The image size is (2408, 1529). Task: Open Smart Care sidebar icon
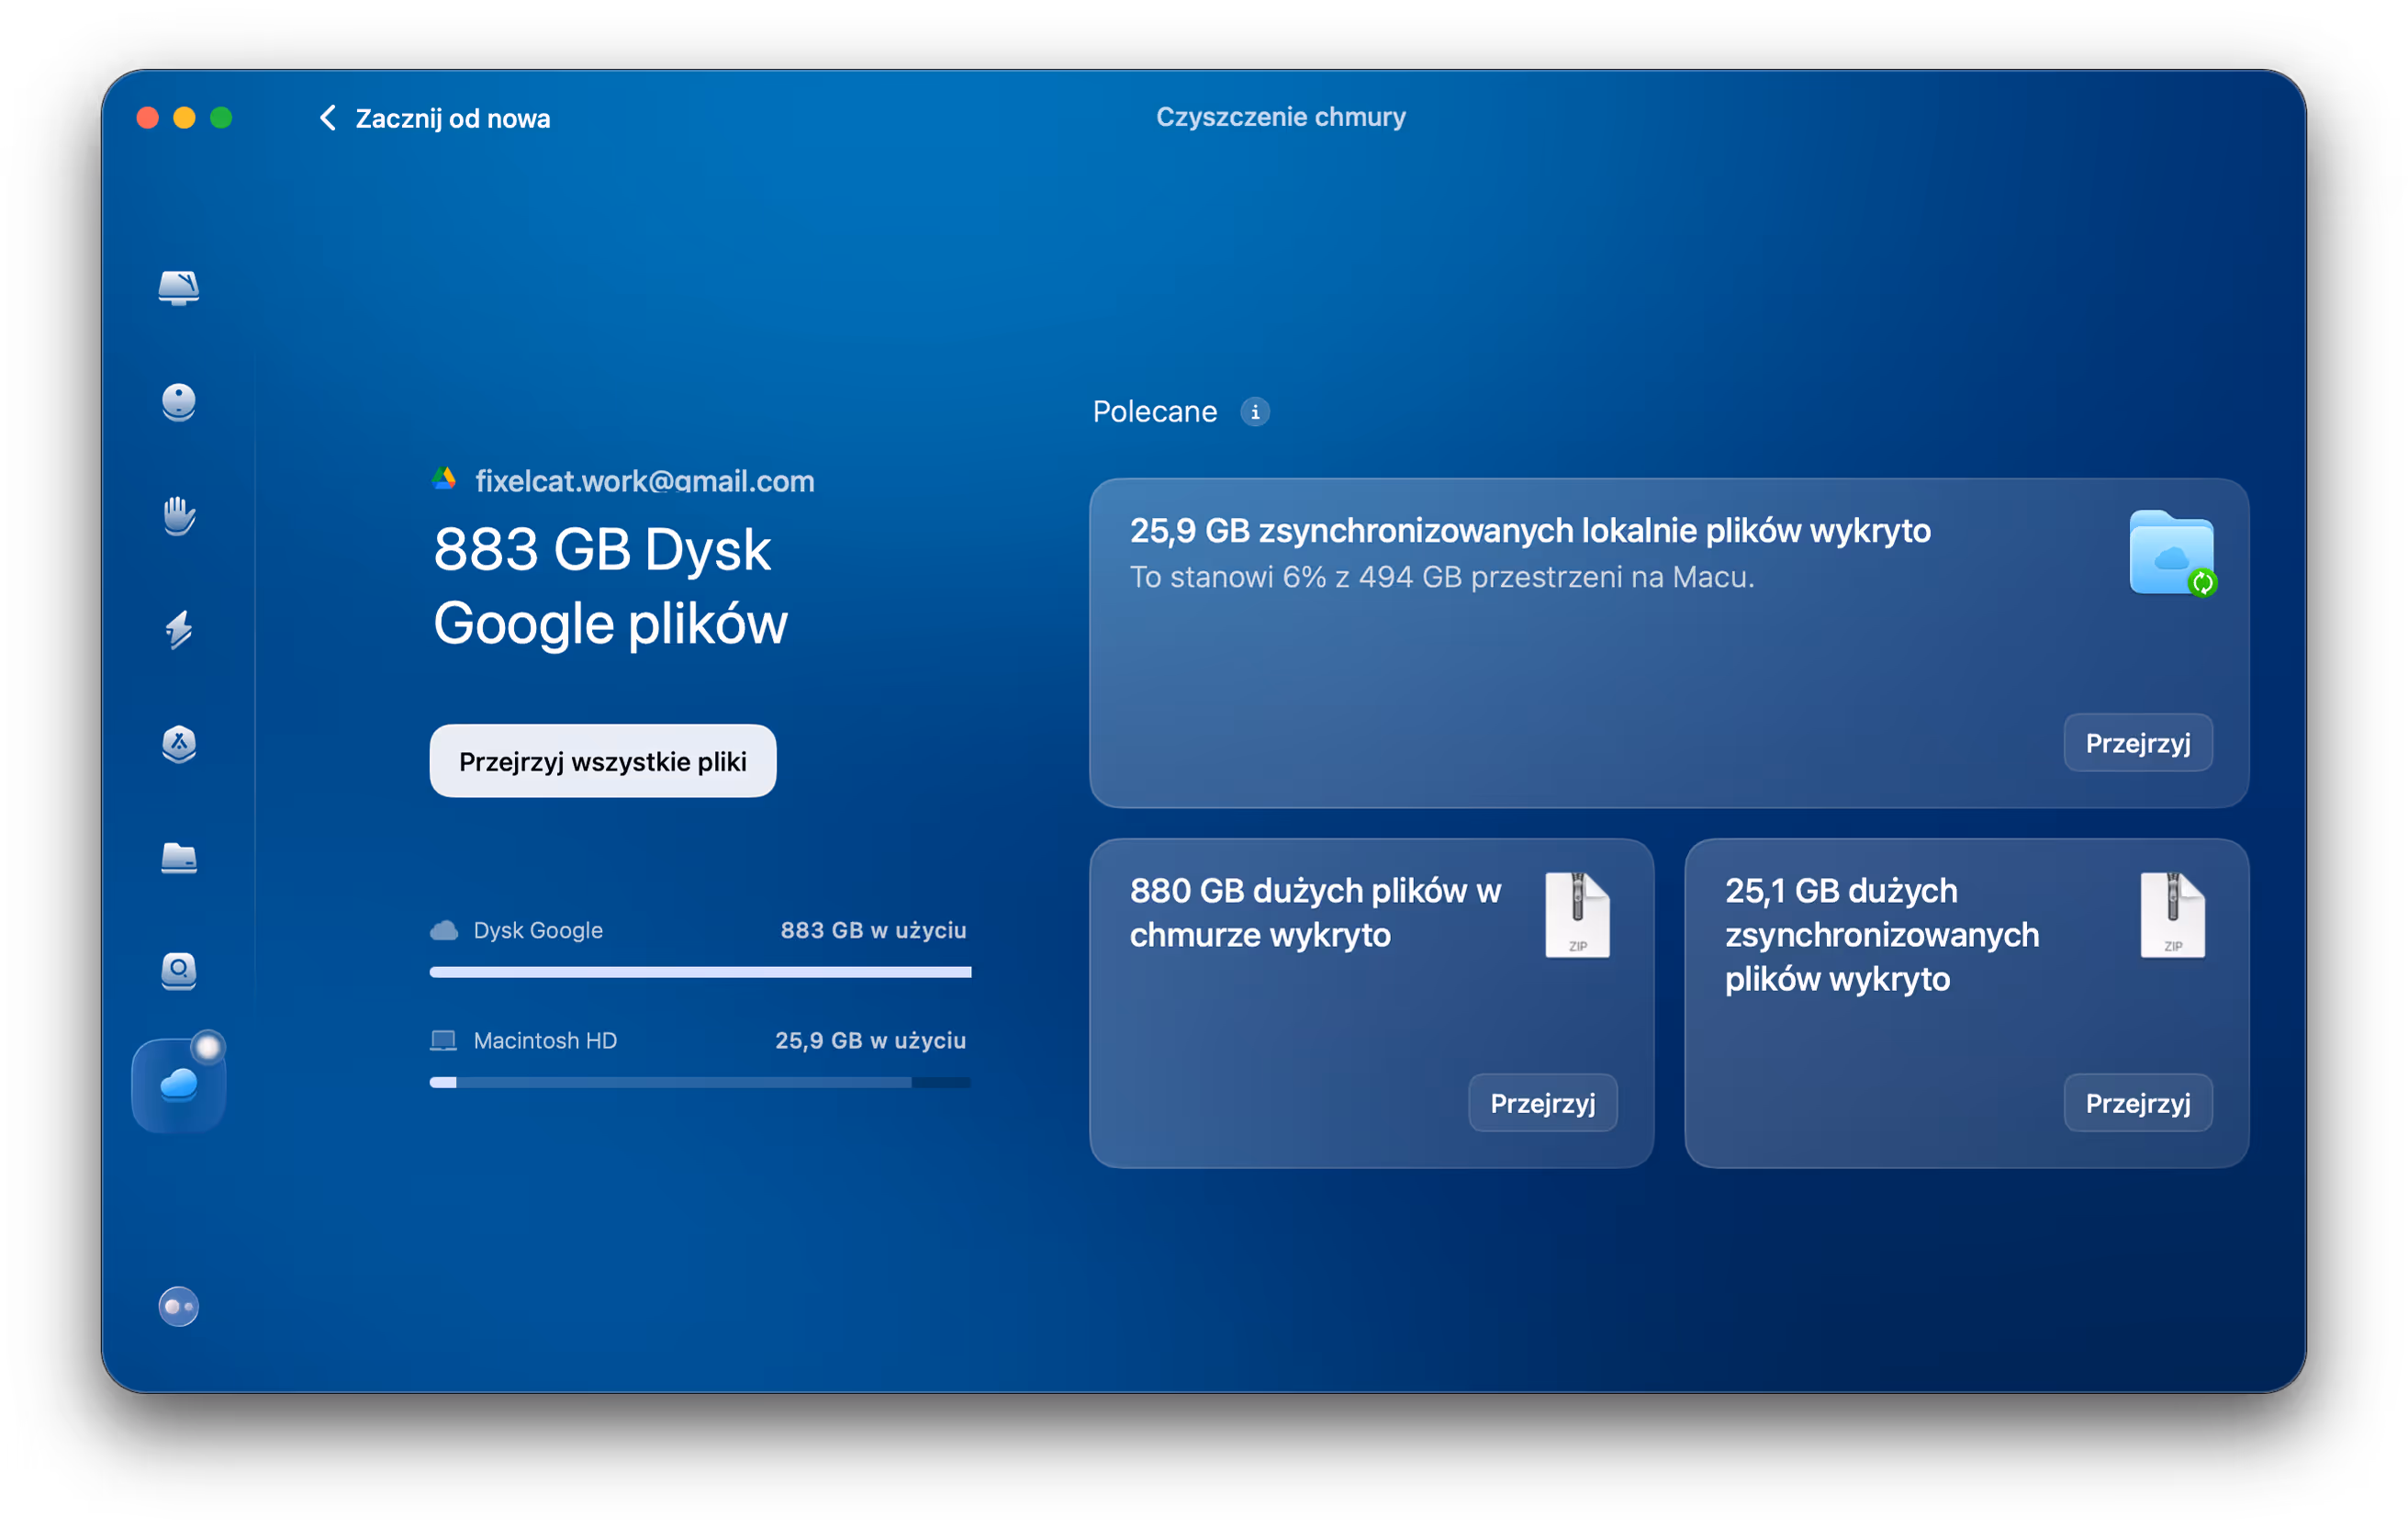[179, 288]
